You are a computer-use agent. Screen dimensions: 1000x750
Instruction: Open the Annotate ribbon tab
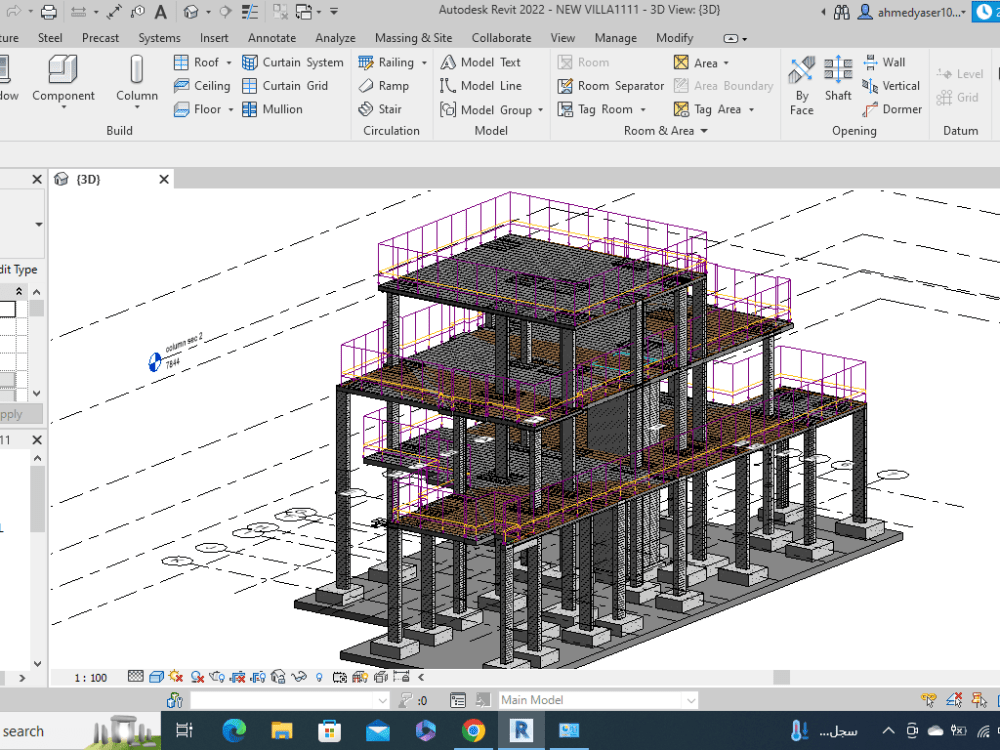pyautogui.click(x=272, y=38)
